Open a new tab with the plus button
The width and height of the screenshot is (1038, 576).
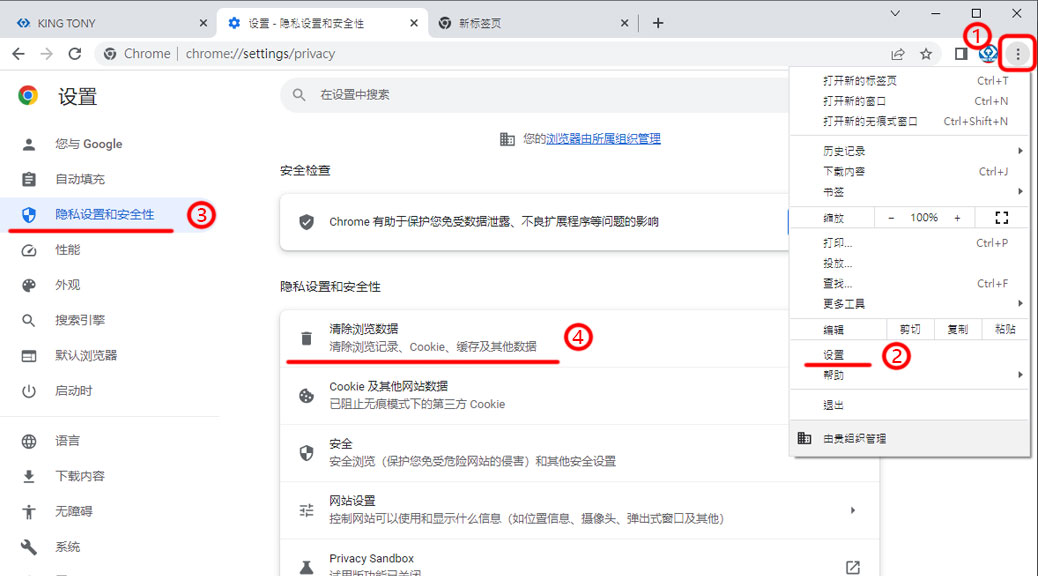tap(658, 23)
